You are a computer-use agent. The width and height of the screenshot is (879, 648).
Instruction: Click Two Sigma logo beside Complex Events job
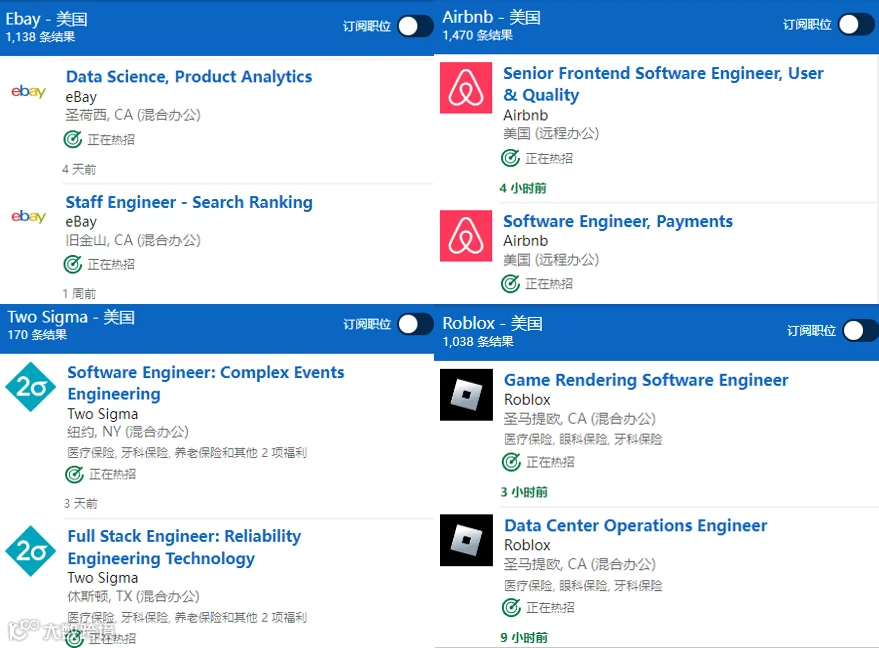31,387
